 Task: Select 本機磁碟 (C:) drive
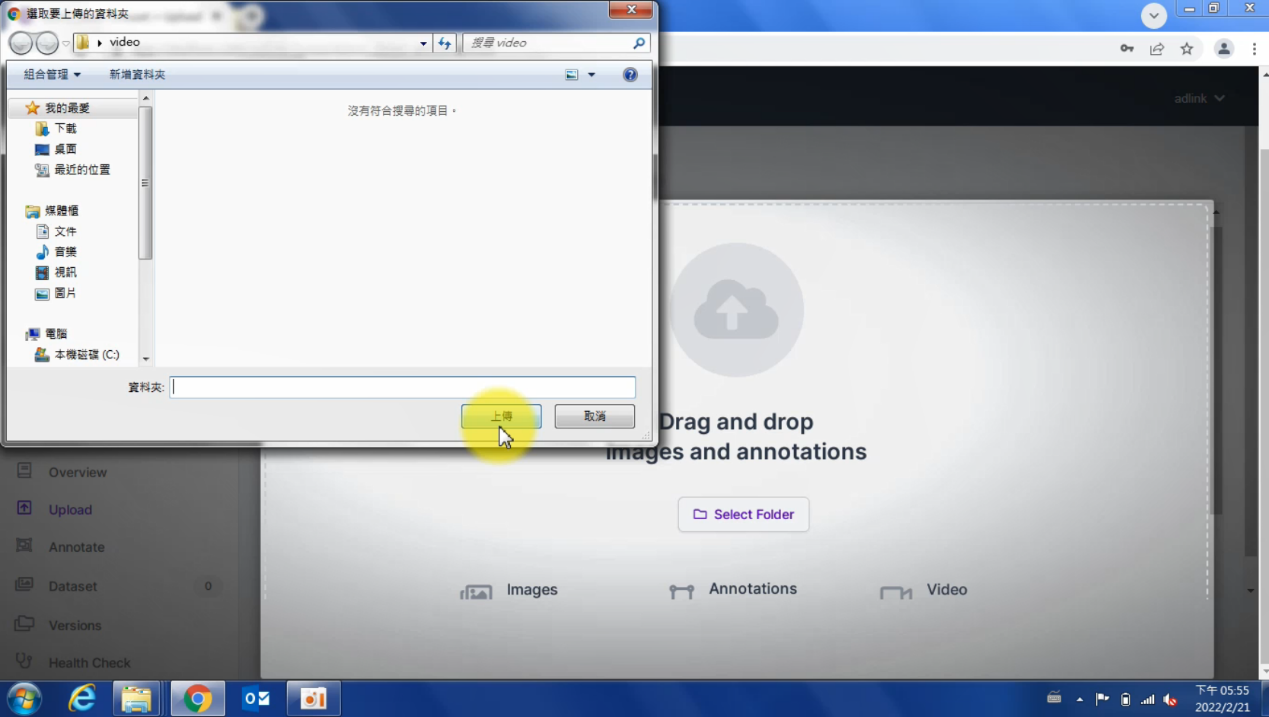(86, 355)
